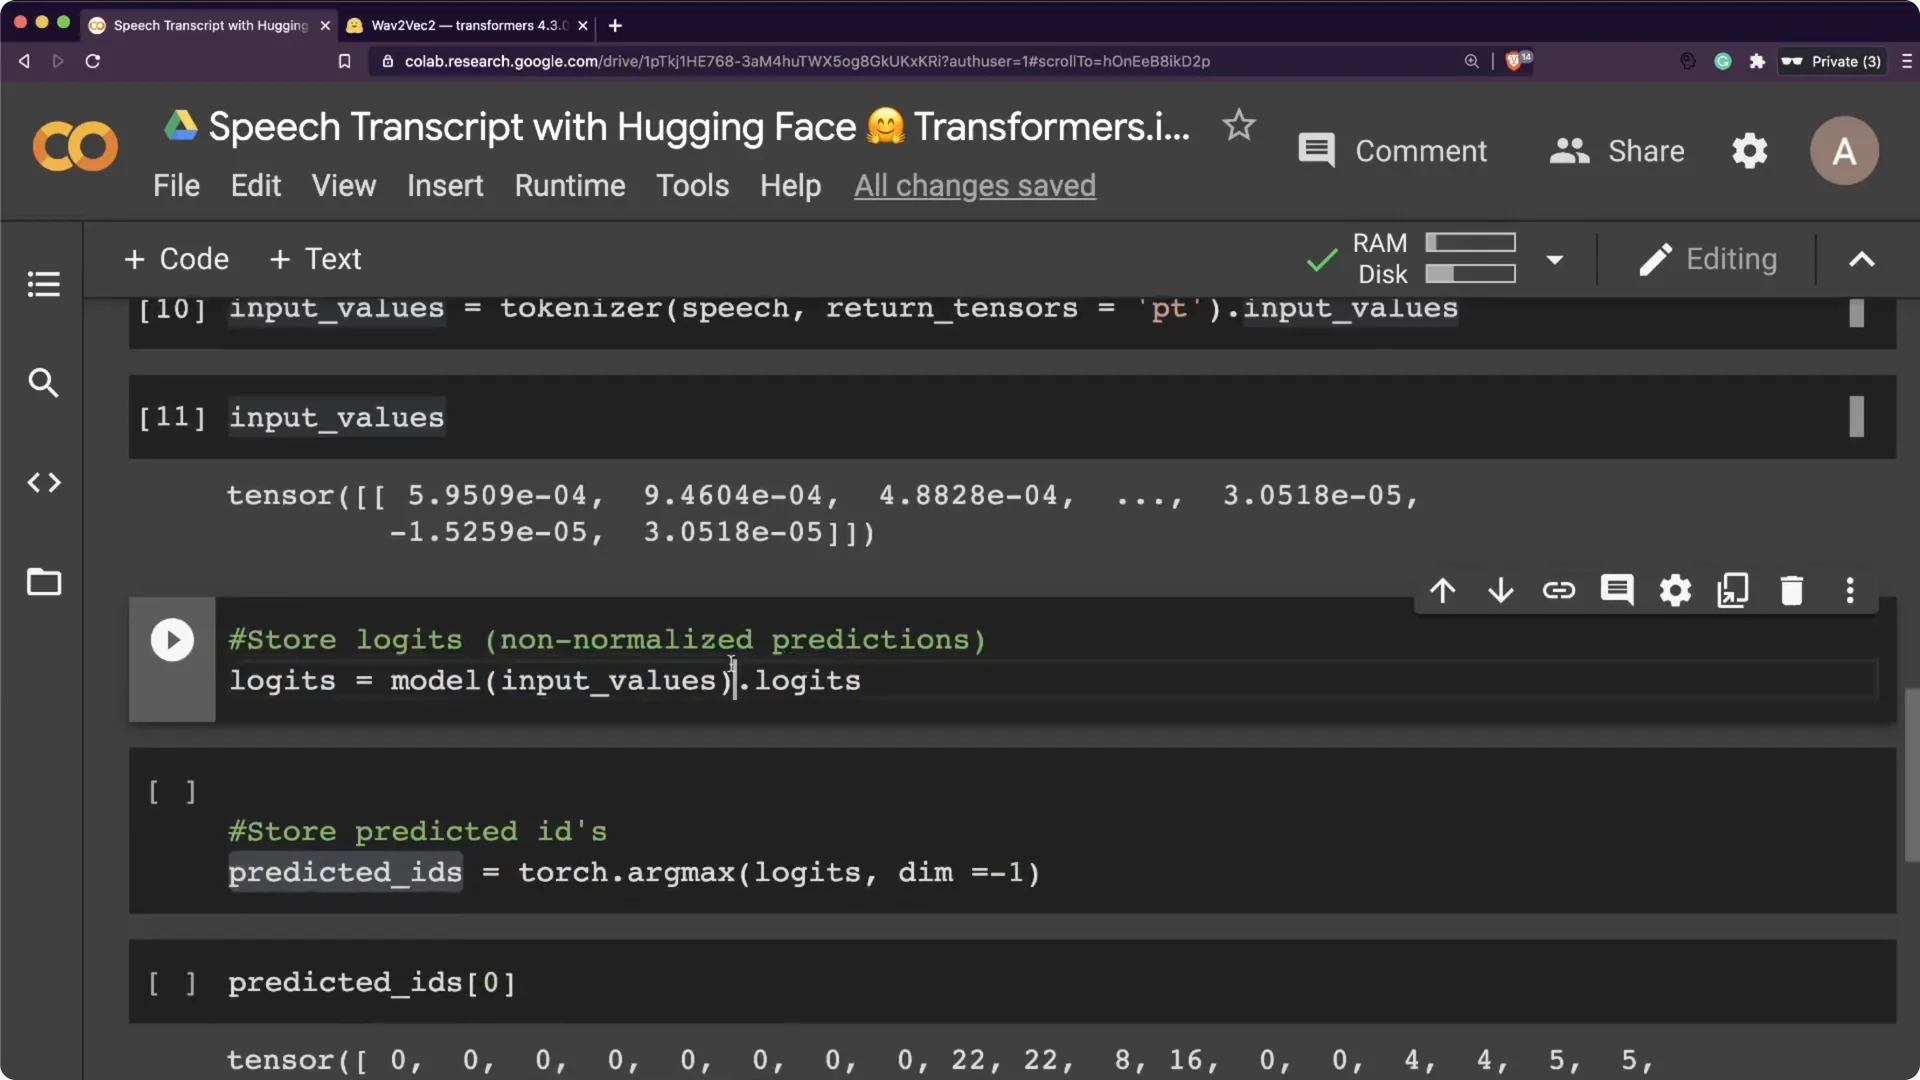Open the cell editor settings gear
This screenshot has height=1080, width=1920.
1675,590
